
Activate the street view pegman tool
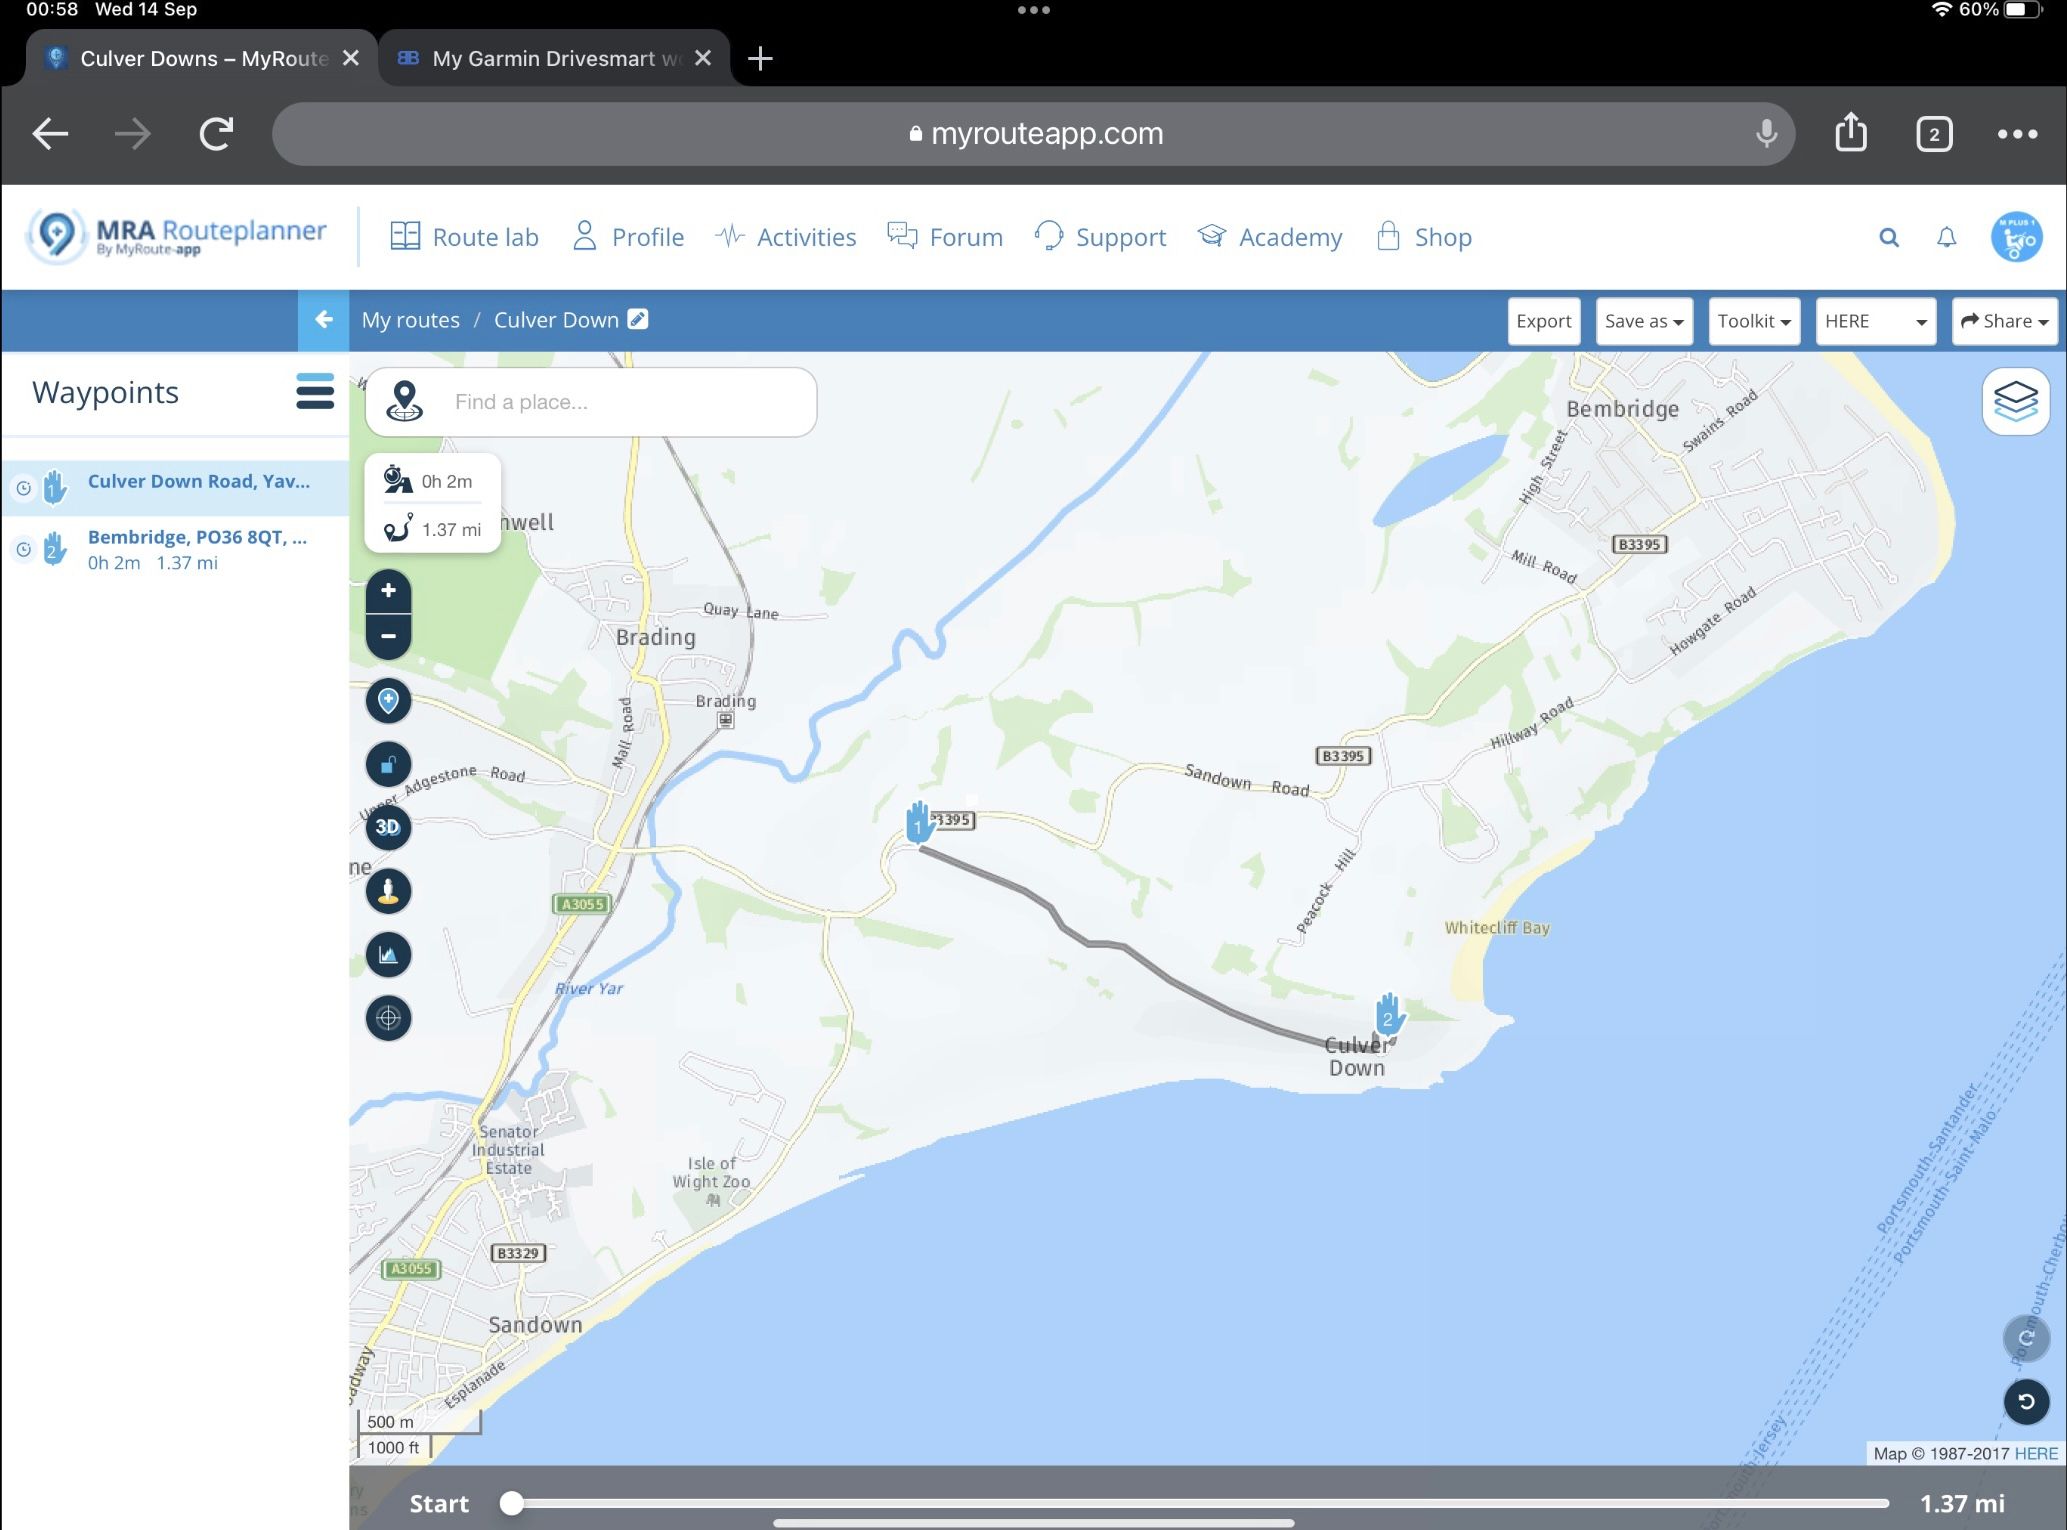click(x=388, y=891)
